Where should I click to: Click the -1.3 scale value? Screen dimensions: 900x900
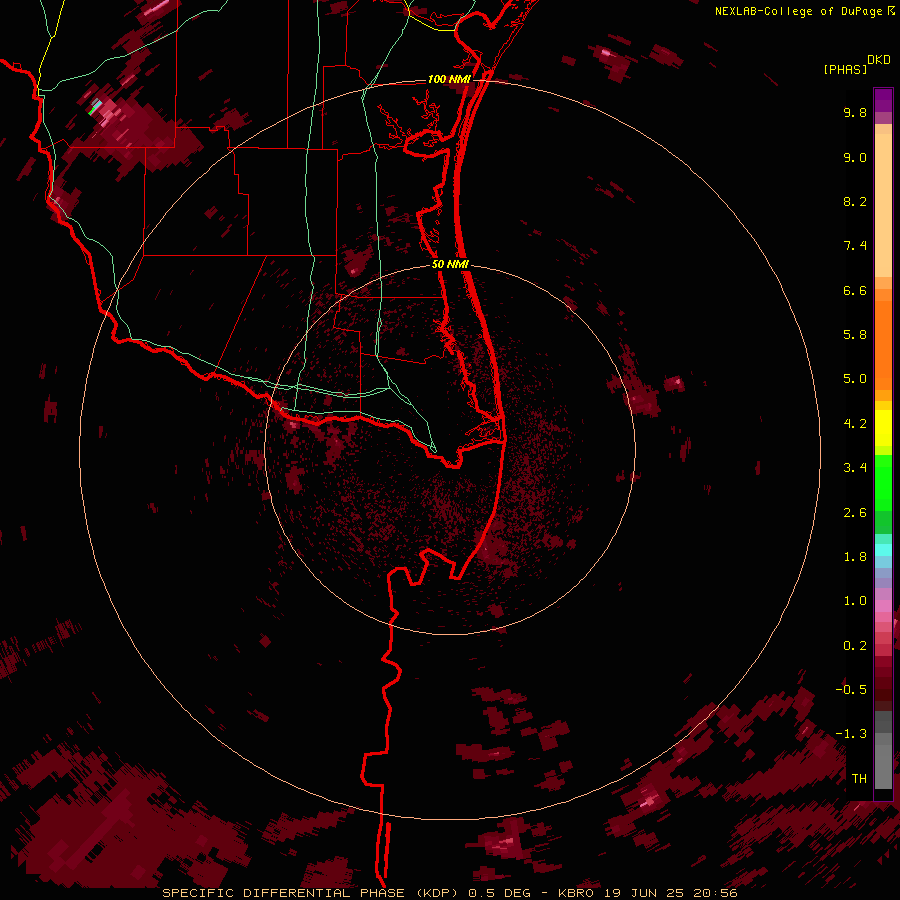point(851,734)
